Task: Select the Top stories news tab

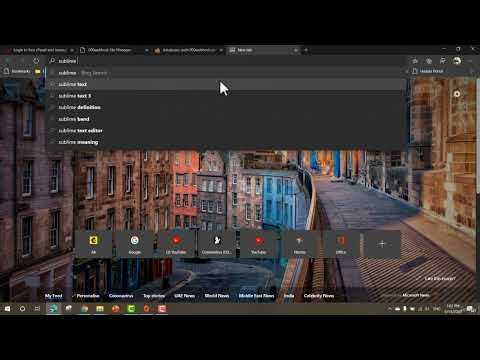Action: (x=154, y=296)
